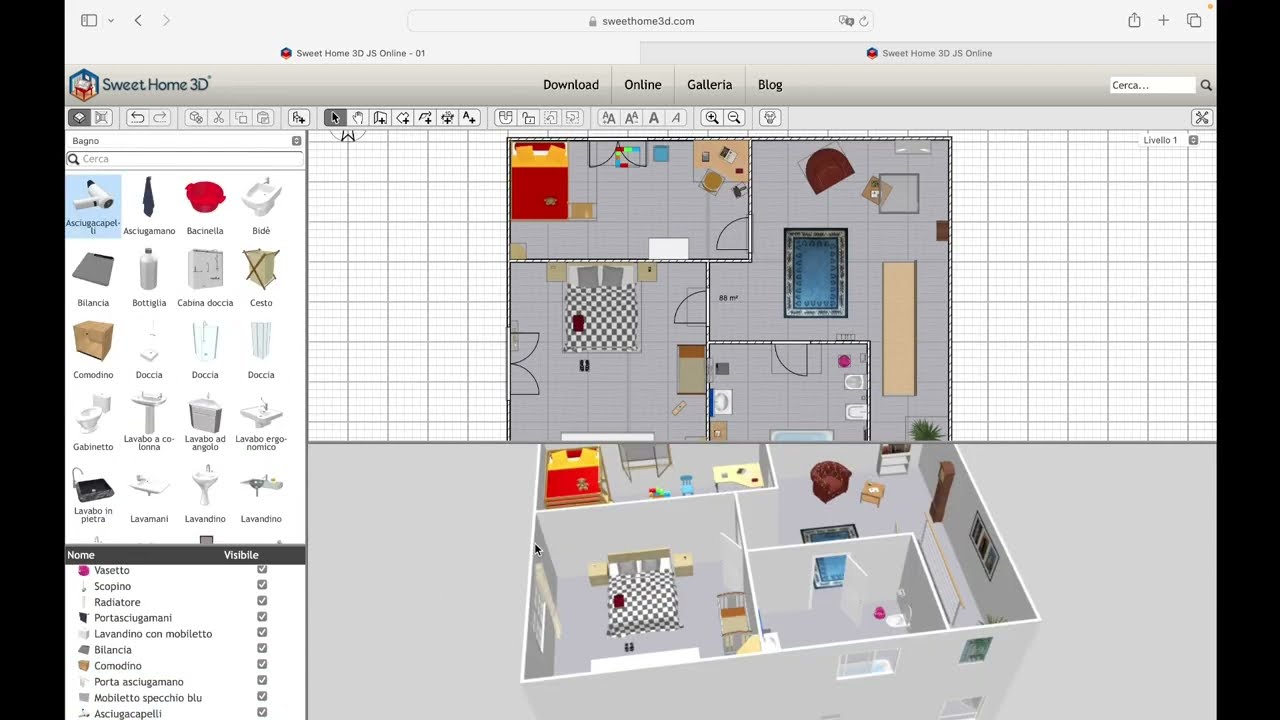Go back with Safari back arrow

click(138, 21)
